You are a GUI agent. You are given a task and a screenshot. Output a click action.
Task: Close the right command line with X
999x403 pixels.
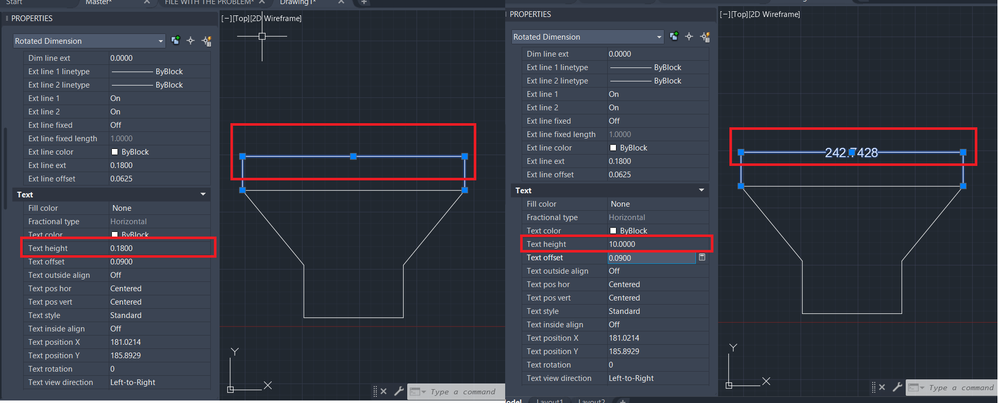click(882, 387)
